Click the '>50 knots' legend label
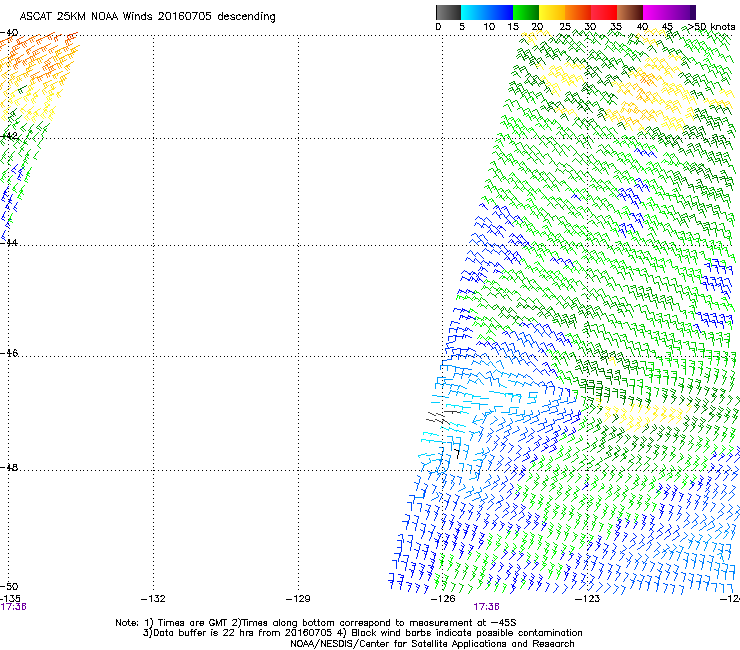Image resolution: width=740 pixels, height=650 pixels. tap(711, 27)
